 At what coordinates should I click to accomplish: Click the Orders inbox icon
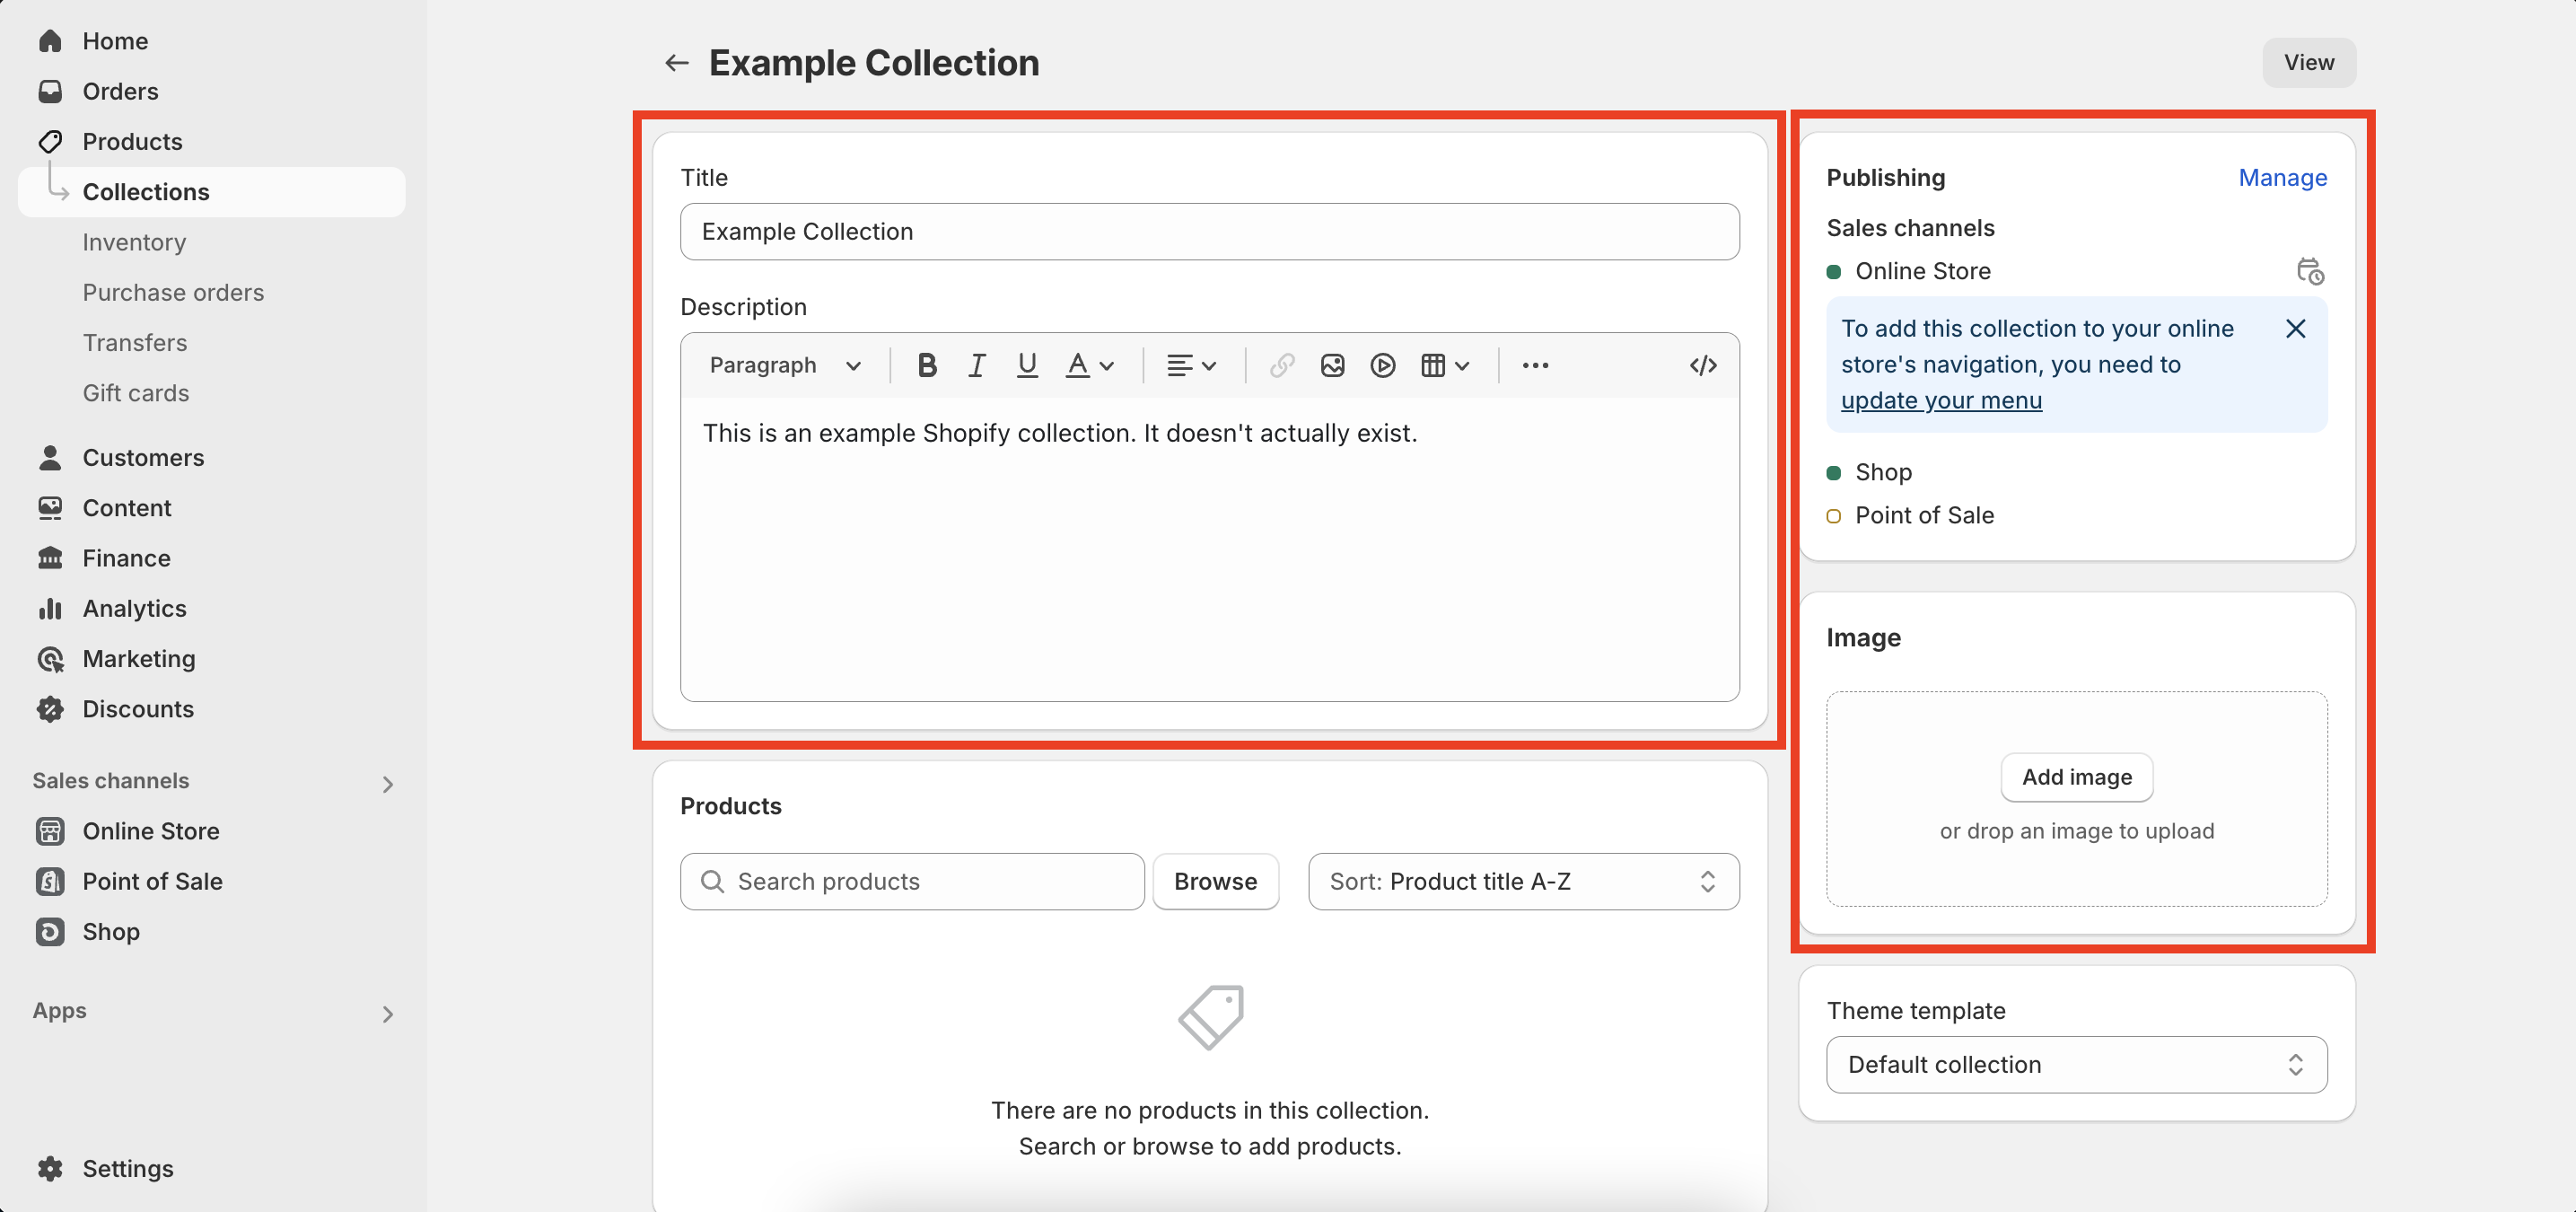[50, 91]
